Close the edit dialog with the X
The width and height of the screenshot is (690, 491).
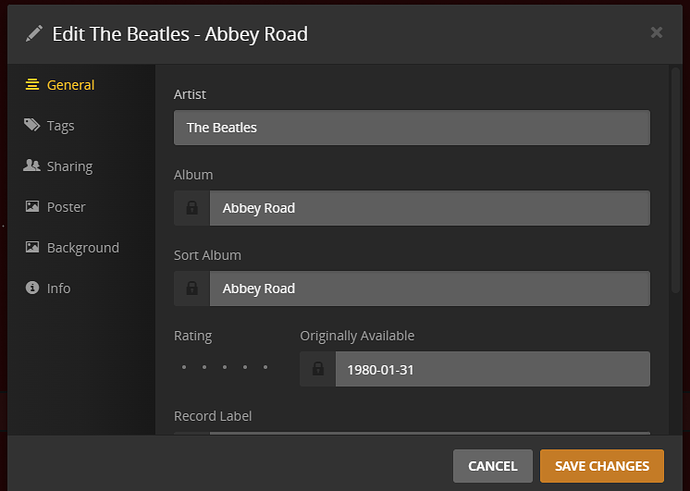click(657, 33)
